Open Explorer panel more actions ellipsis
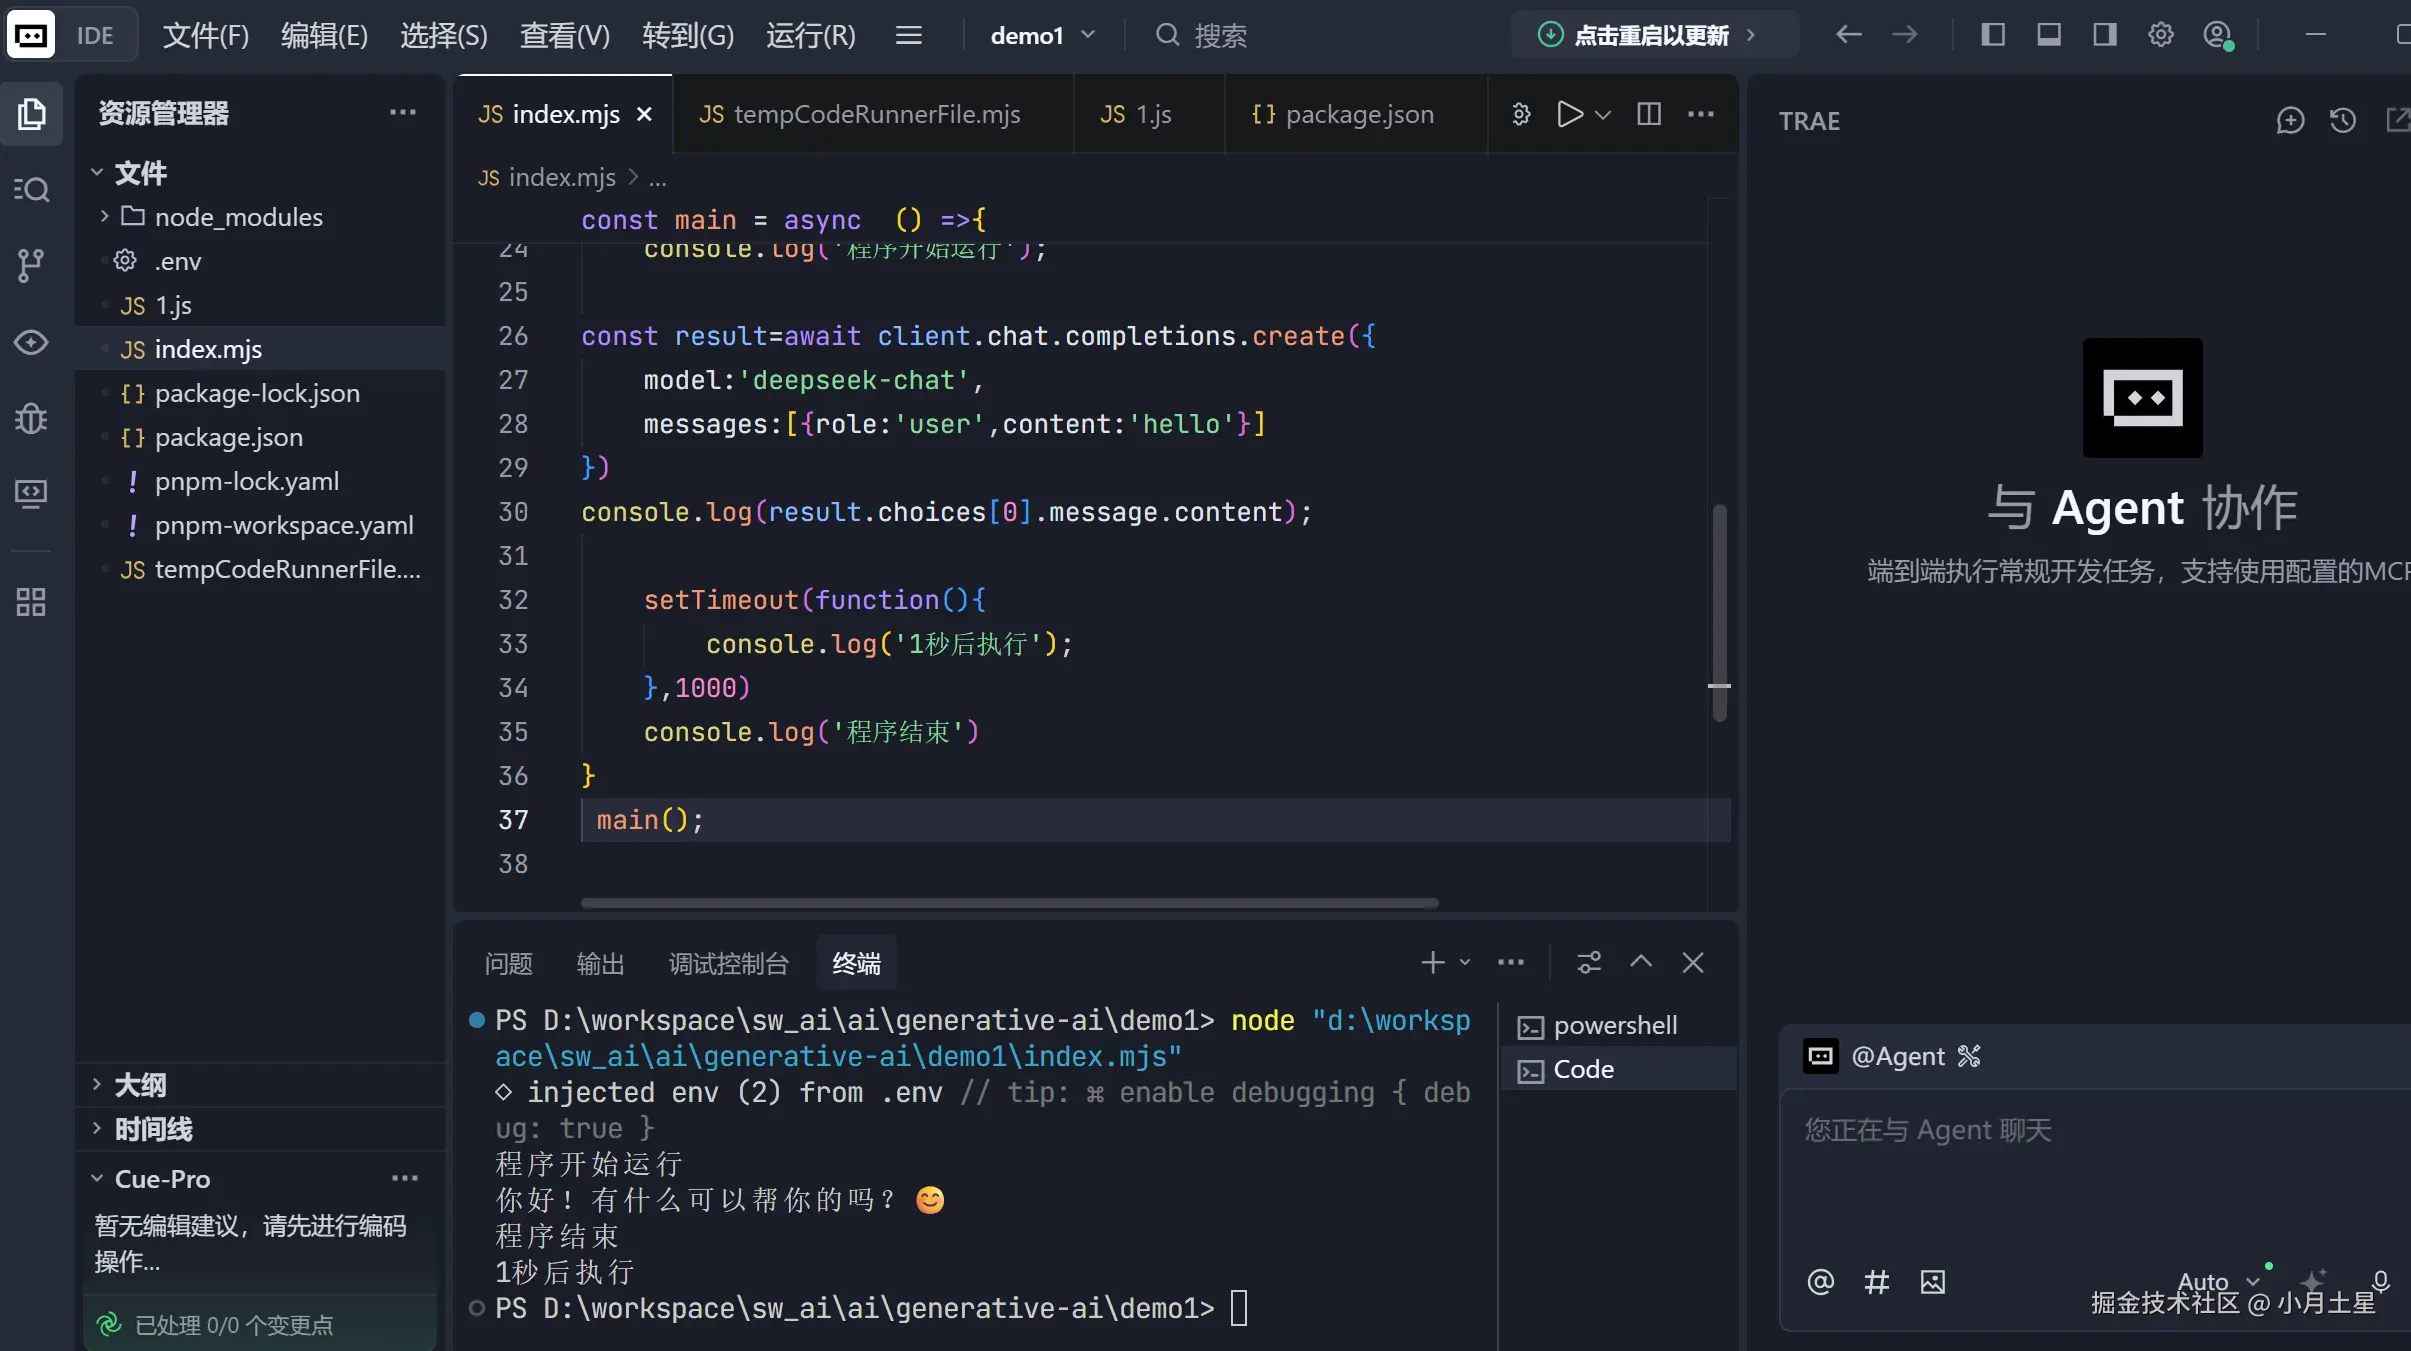 tap(403, 112)
